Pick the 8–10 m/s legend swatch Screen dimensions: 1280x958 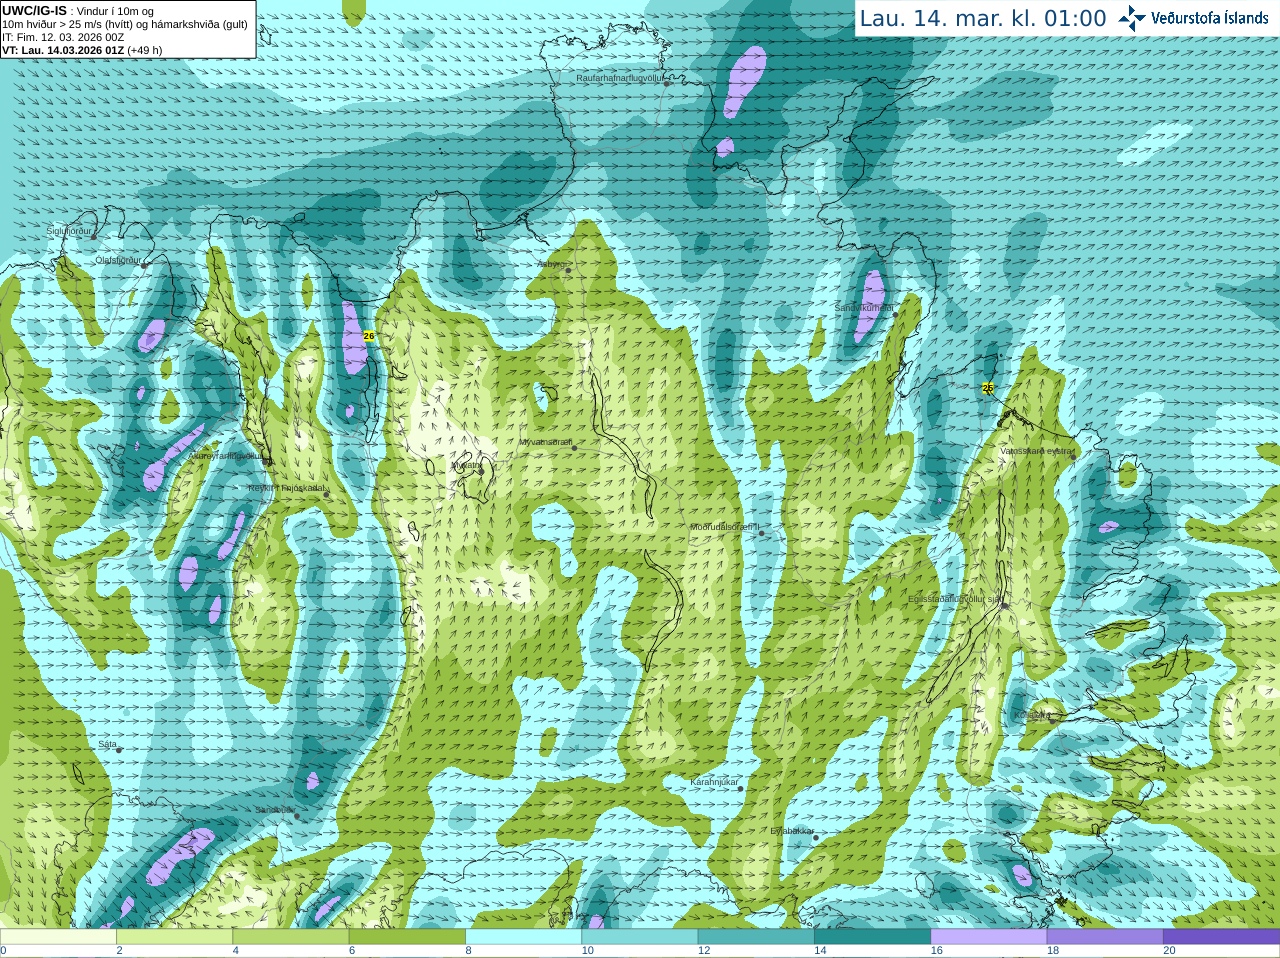(x=523, y=937)
